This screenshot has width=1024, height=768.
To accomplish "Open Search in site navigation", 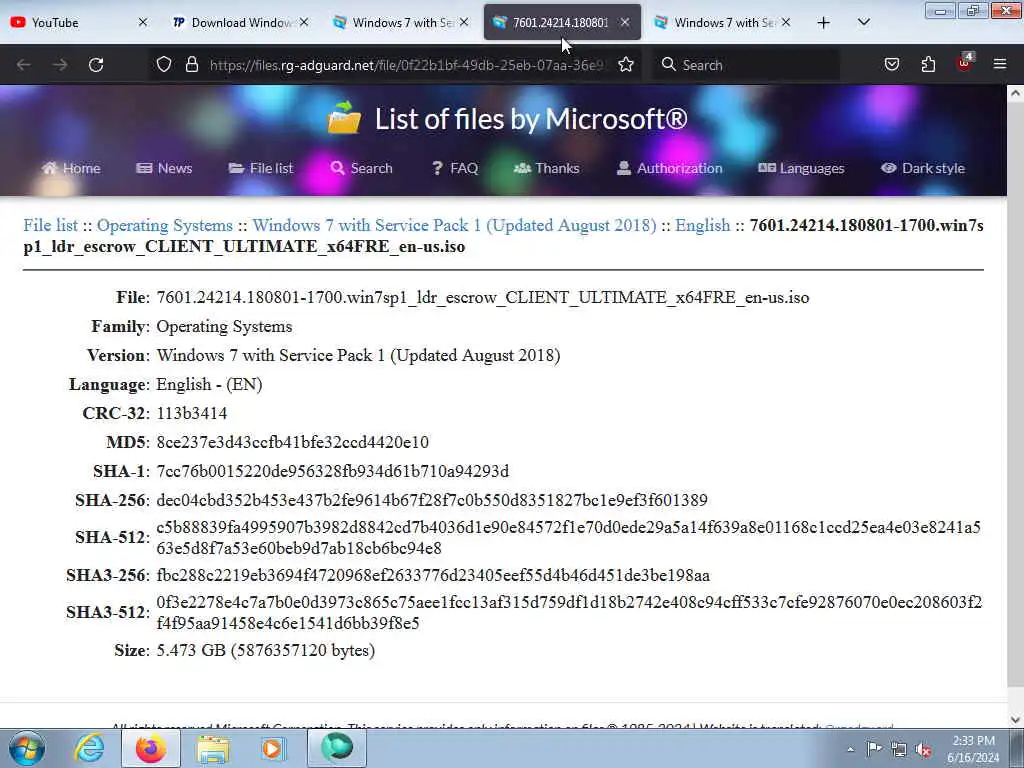I will (x=361, y=168).
